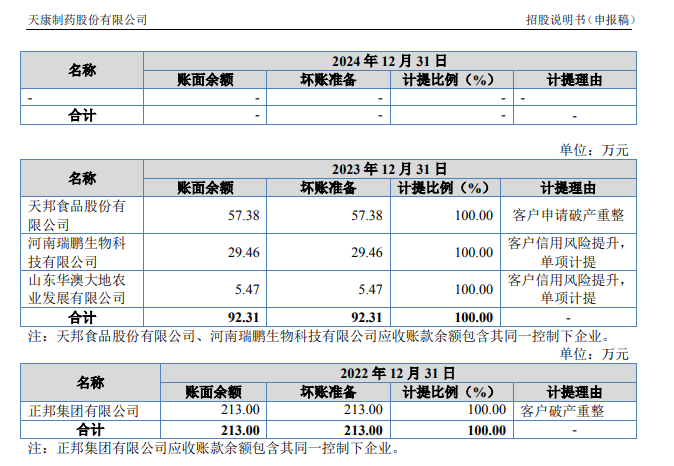Select 计提比例（%） header in the 2023 table
Image resolution: width=674 pixels, height=466 pixels.
(x=444, y=188)
